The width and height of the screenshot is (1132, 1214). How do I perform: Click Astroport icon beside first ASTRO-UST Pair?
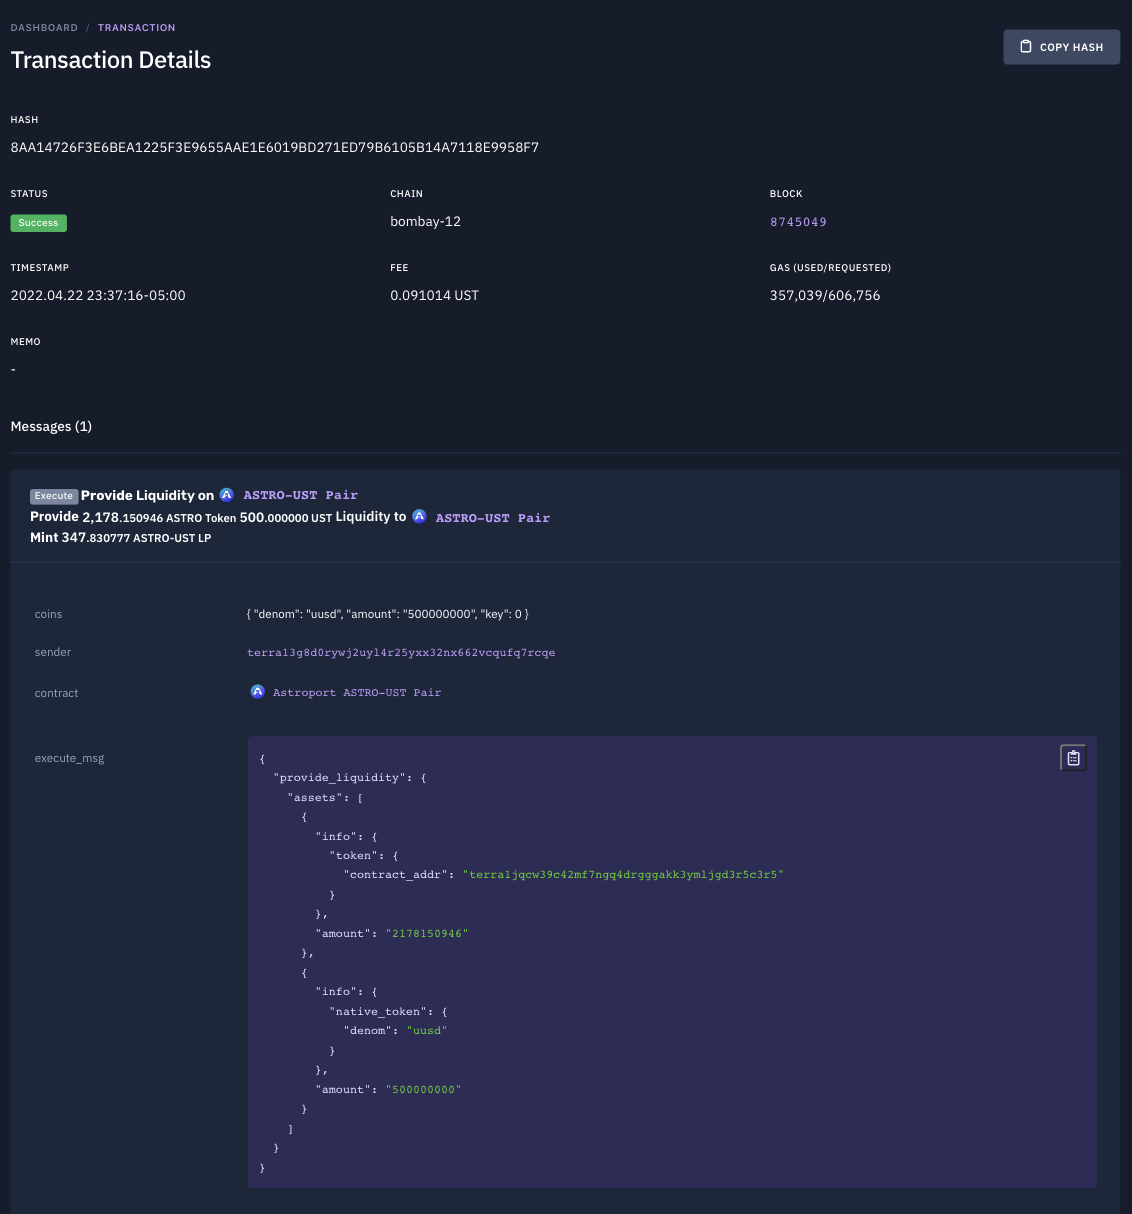tap(227, 495)
